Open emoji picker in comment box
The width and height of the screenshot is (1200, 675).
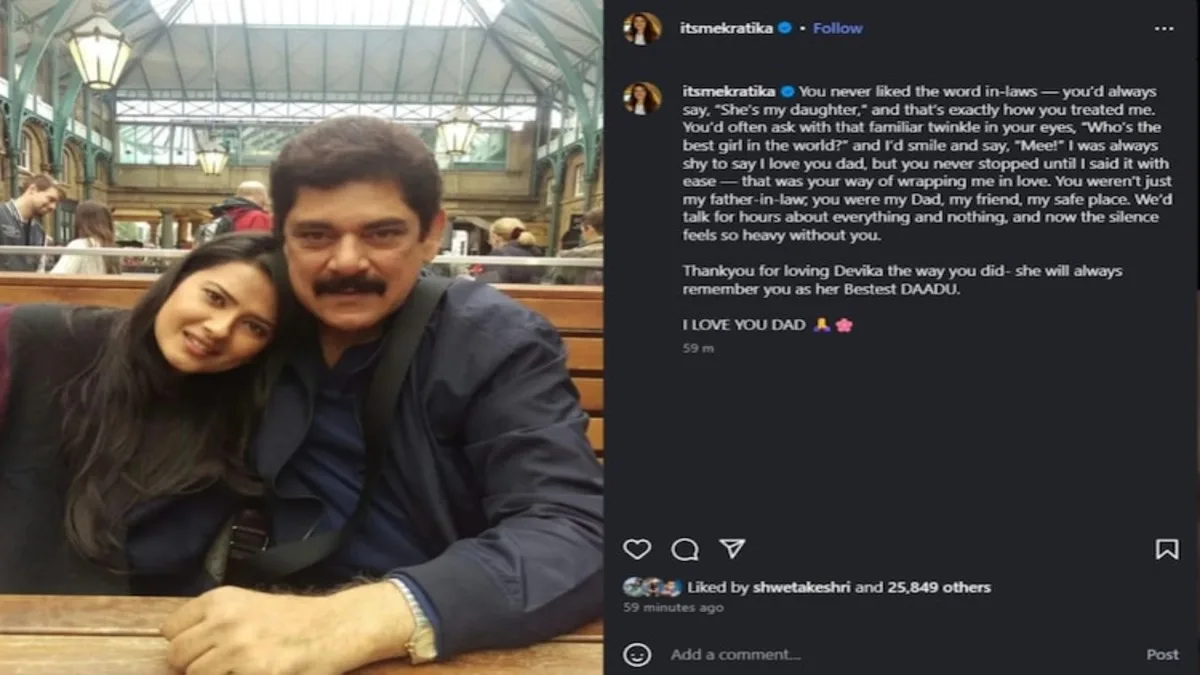click(637, 654)
